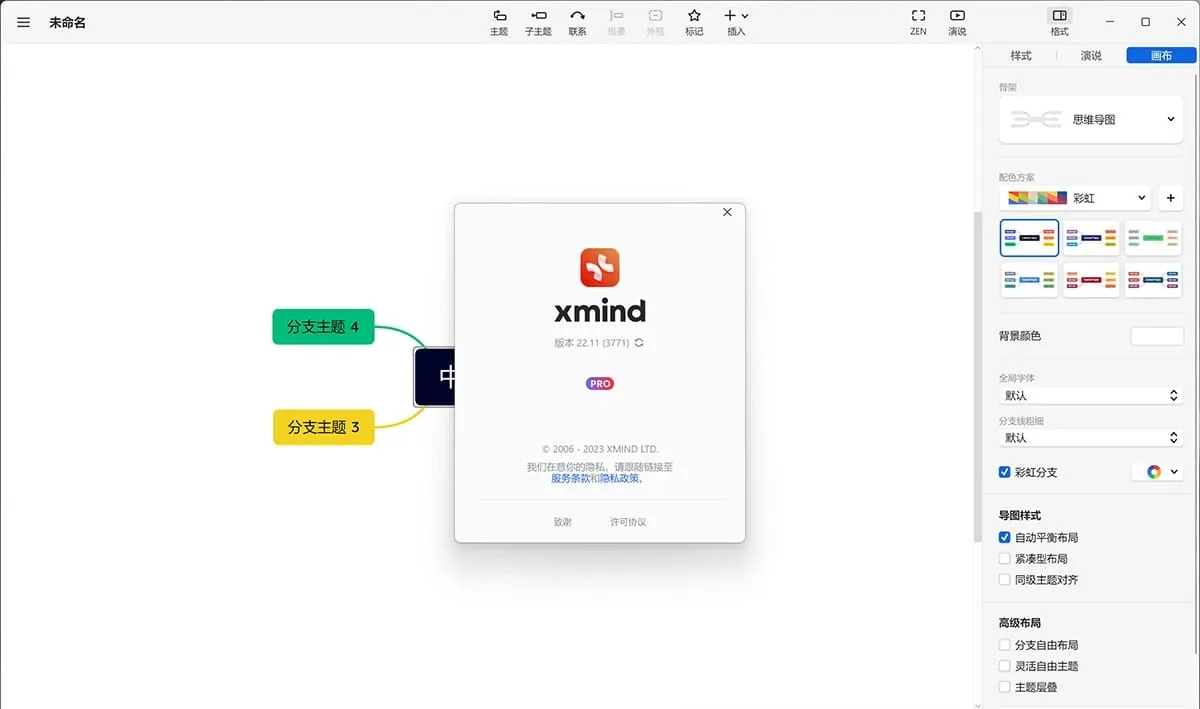
Task: Enable 分支自由布局 checkbox
Action: [1005, 646]
